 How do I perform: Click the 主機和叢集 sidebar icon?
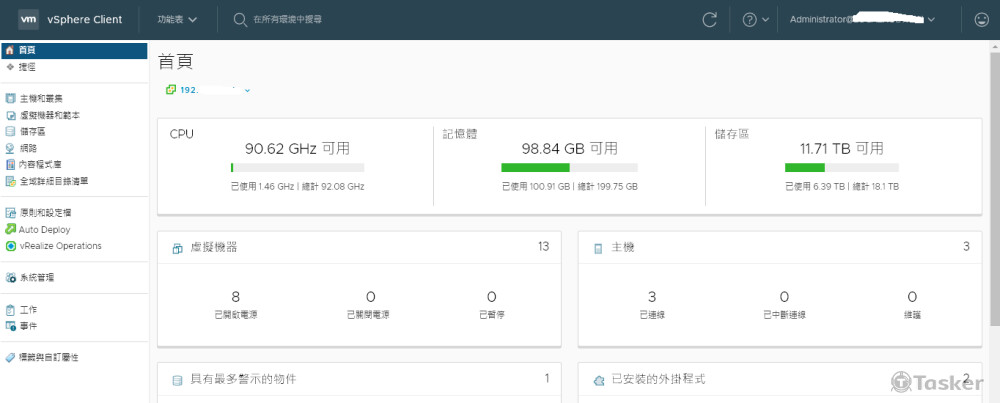tap(10, 99)
